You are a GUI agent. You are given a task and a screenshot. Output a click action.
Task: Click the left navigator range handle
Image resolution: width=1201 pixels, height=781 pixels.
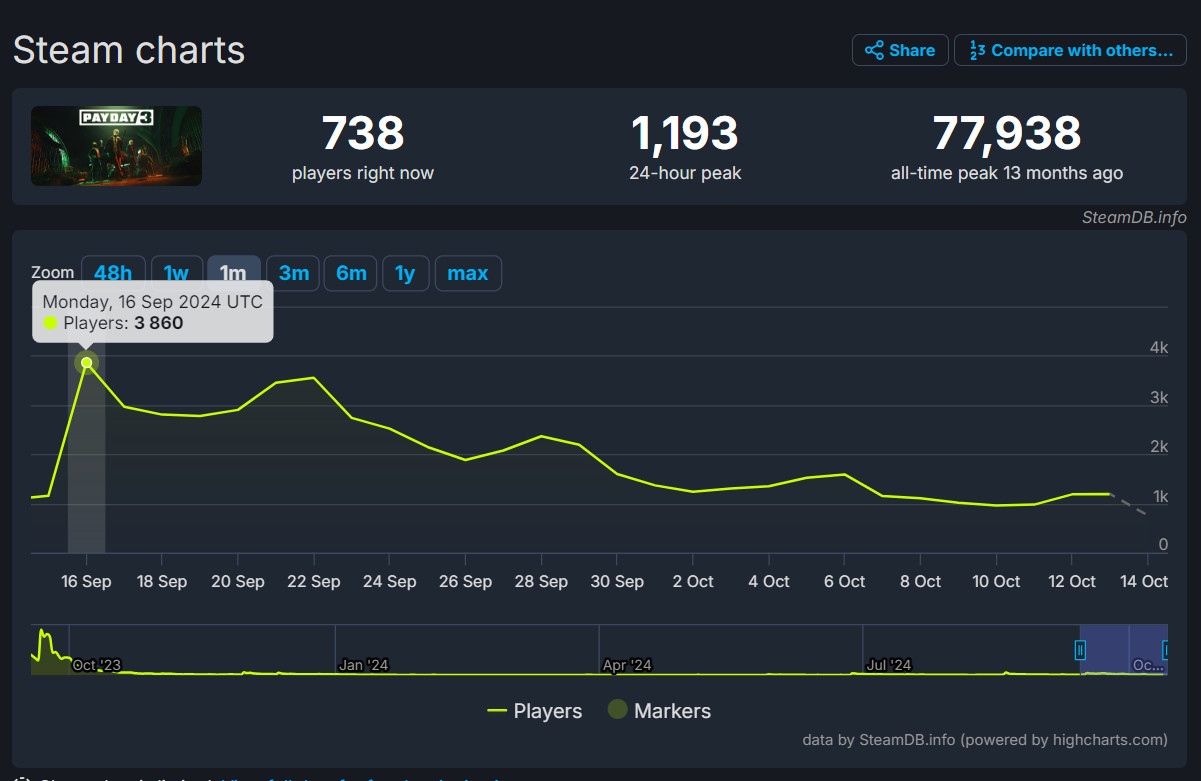pyautogui.click(x=1080, y=650)
